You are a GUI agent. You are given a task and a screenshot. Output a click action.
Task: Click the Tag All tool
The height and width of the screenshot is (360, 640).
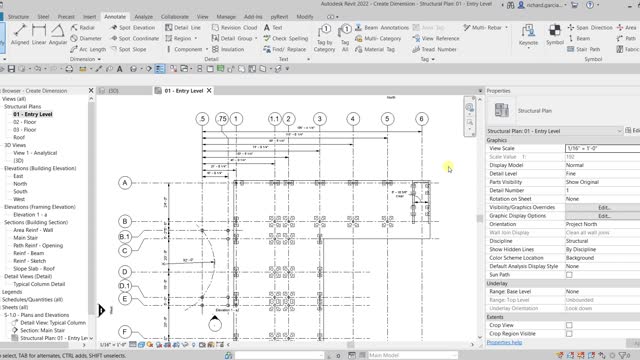point(345,38)
